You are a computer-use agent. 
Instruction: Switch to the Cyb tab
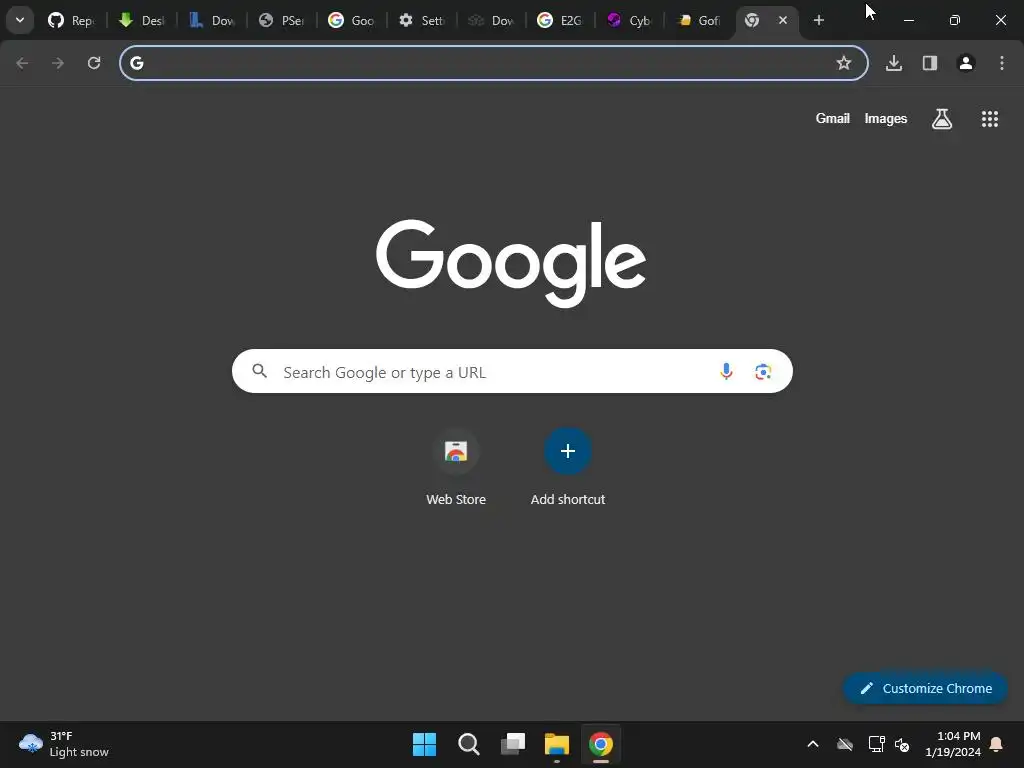(630, 20)
